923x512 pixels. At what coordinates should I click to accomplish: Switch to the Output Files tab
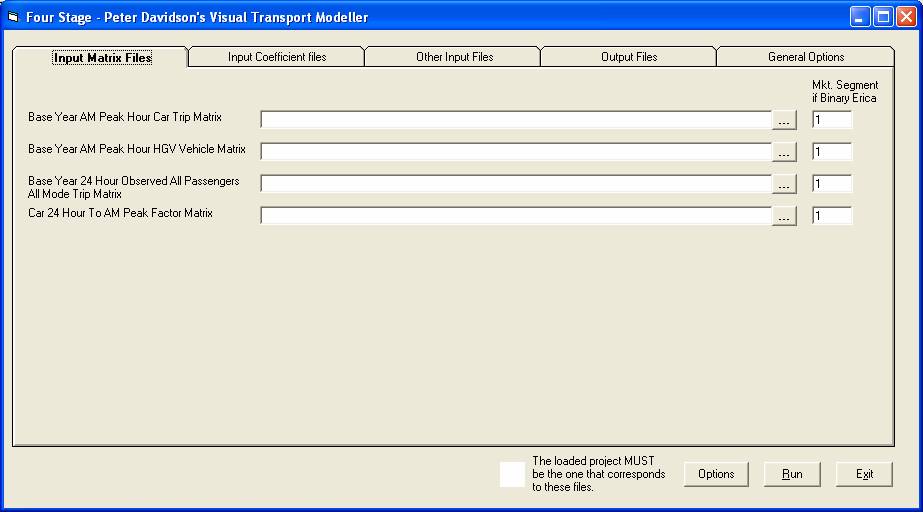tap(629, 57)
